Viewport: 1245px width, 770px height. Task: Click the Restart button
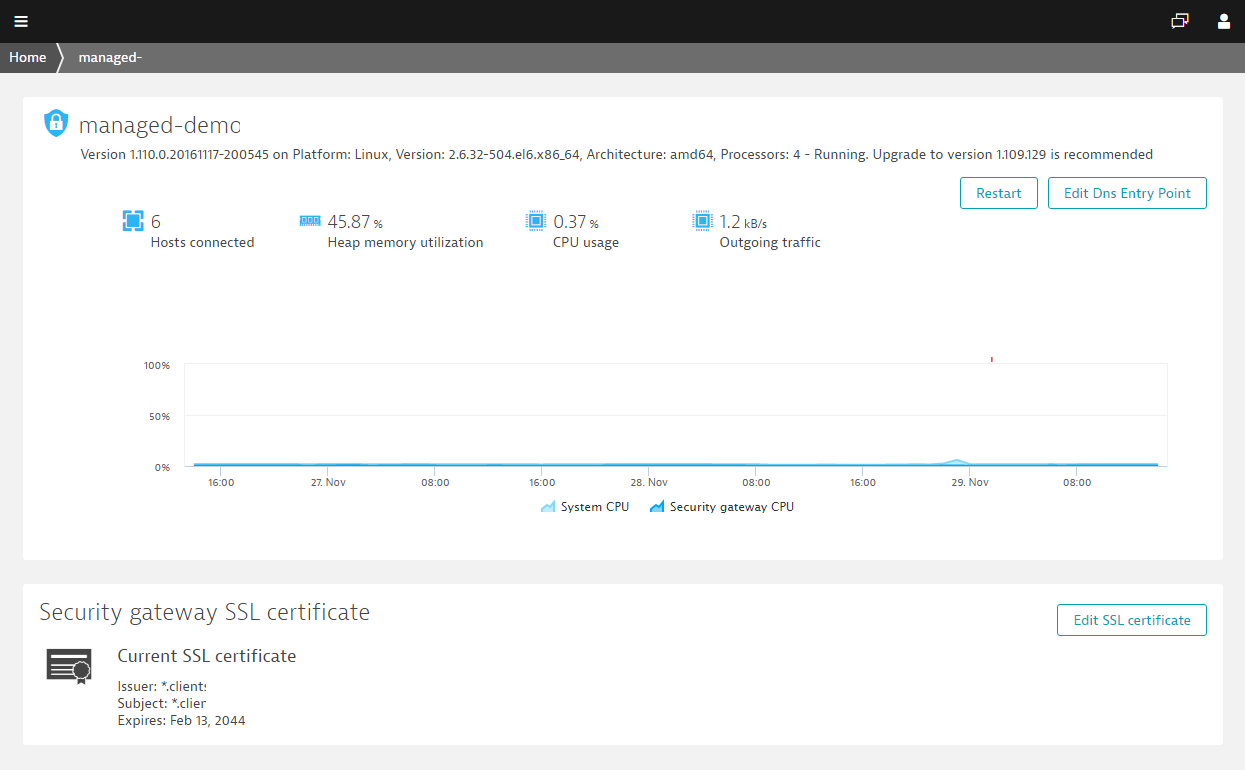(999, 193)
